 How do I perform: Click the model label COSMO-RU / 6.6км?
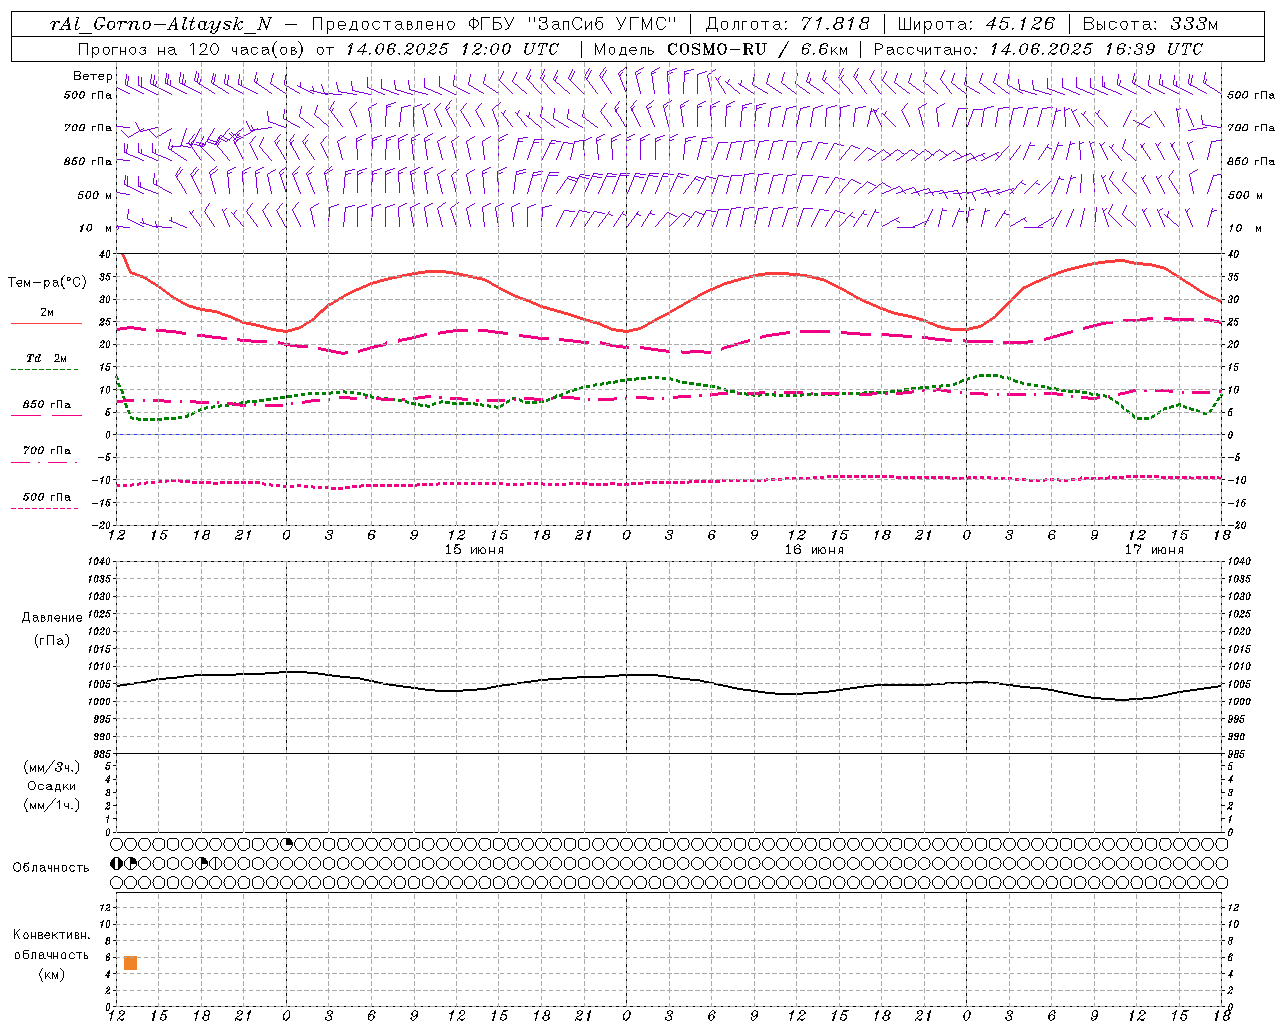click(757, 49)
